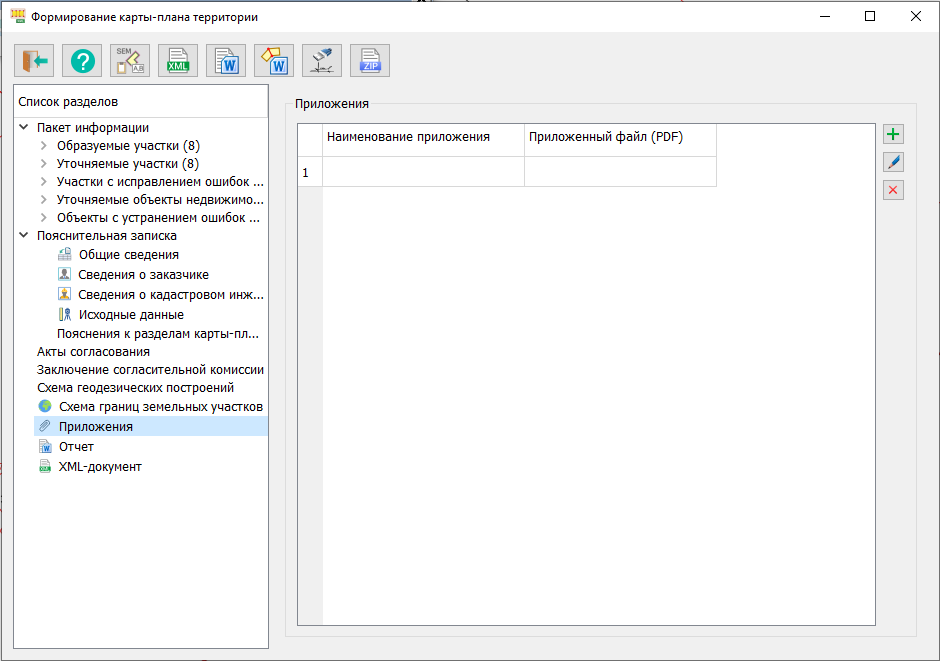The width and height of the screenshot is (940, 661).
Task: Select XML-документ in the section list
Action: [100, 467]
